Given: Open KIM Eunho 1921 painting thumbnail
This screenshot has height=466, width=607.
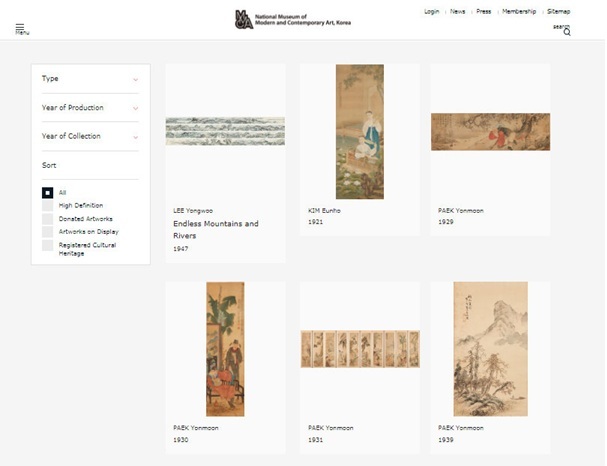Looking at the screenshot, I should click(x=360, y=132).
